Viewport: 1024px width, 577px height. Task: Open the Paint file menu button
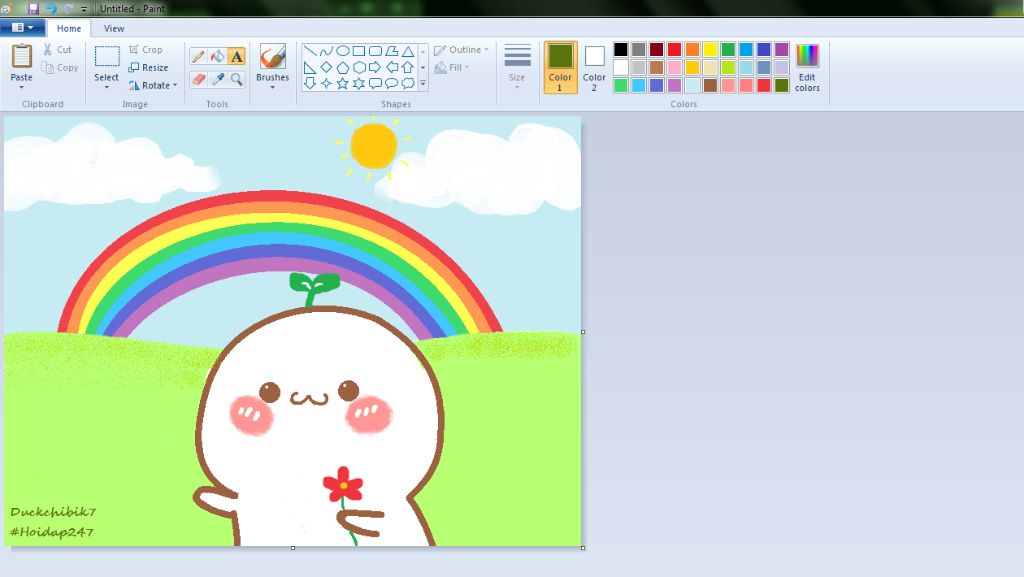coord(22,27)
